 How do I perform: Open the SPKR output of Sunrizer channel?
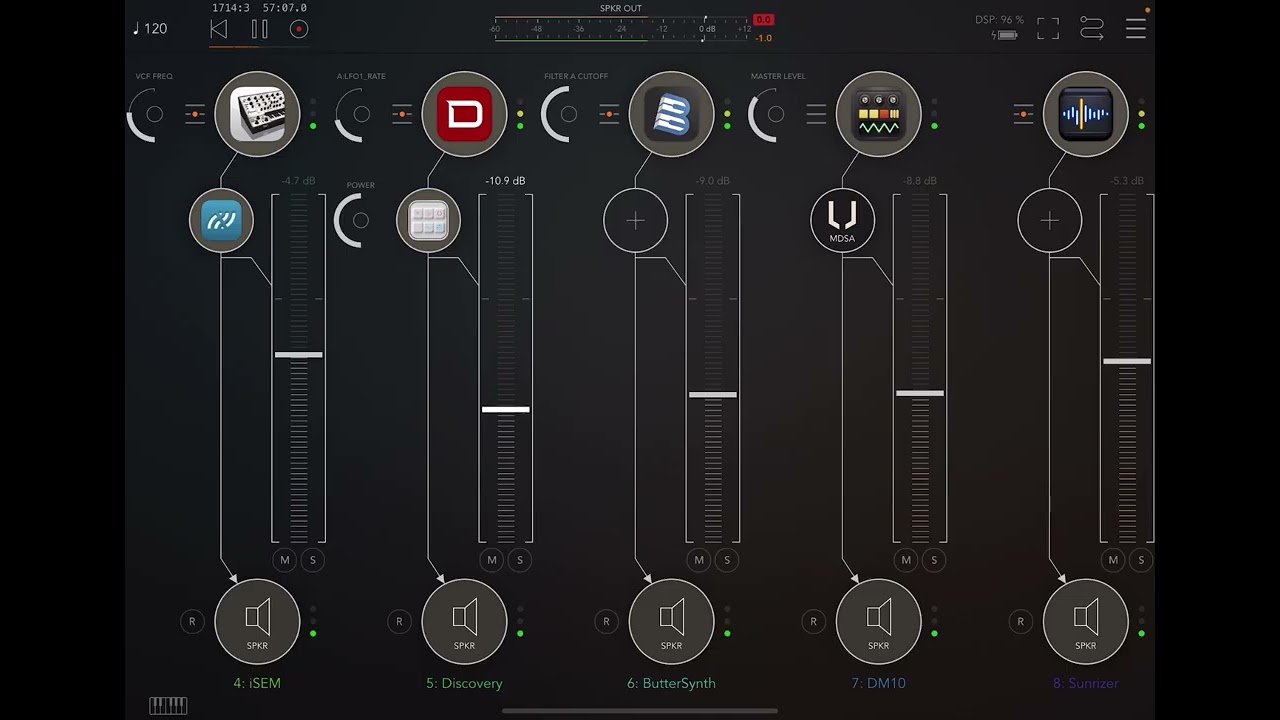tap(1086, 621)
